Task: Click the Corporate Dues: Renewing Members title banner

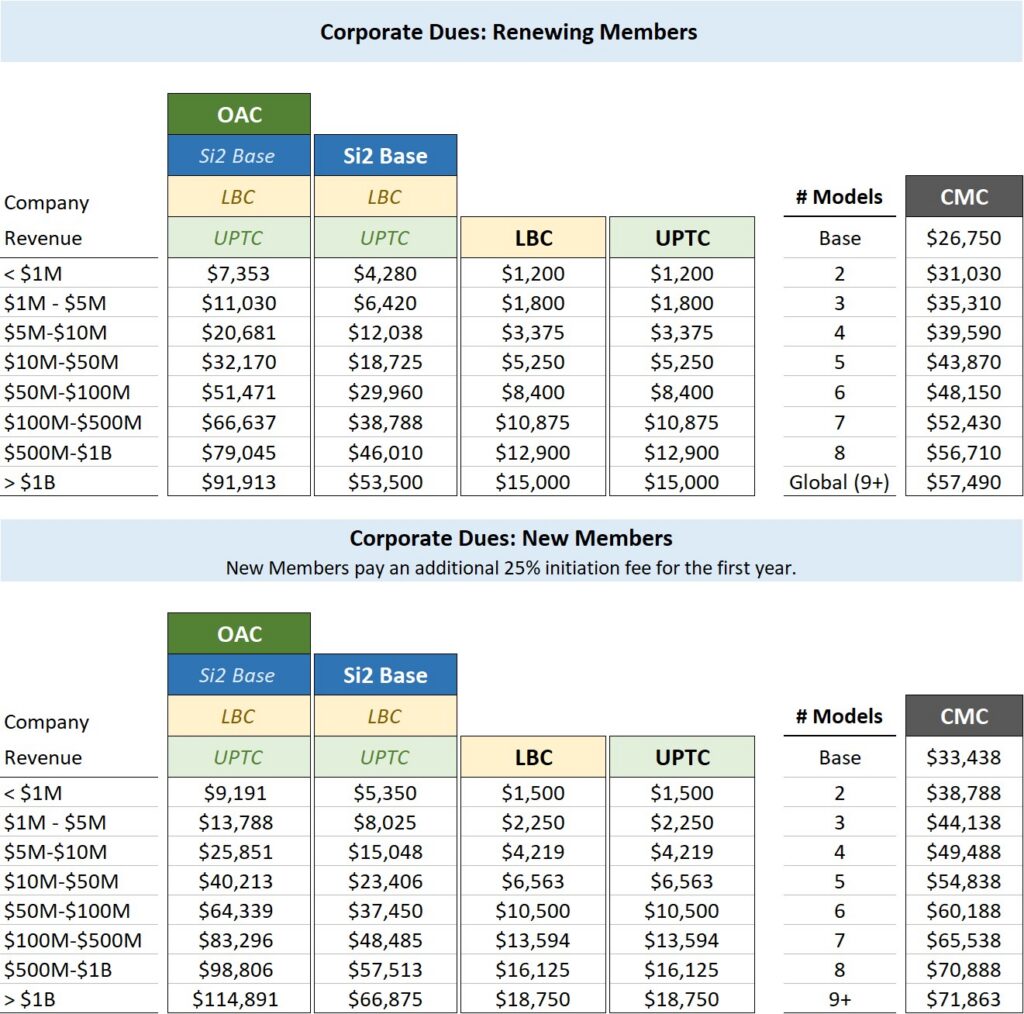Action: tap(509, 32)
